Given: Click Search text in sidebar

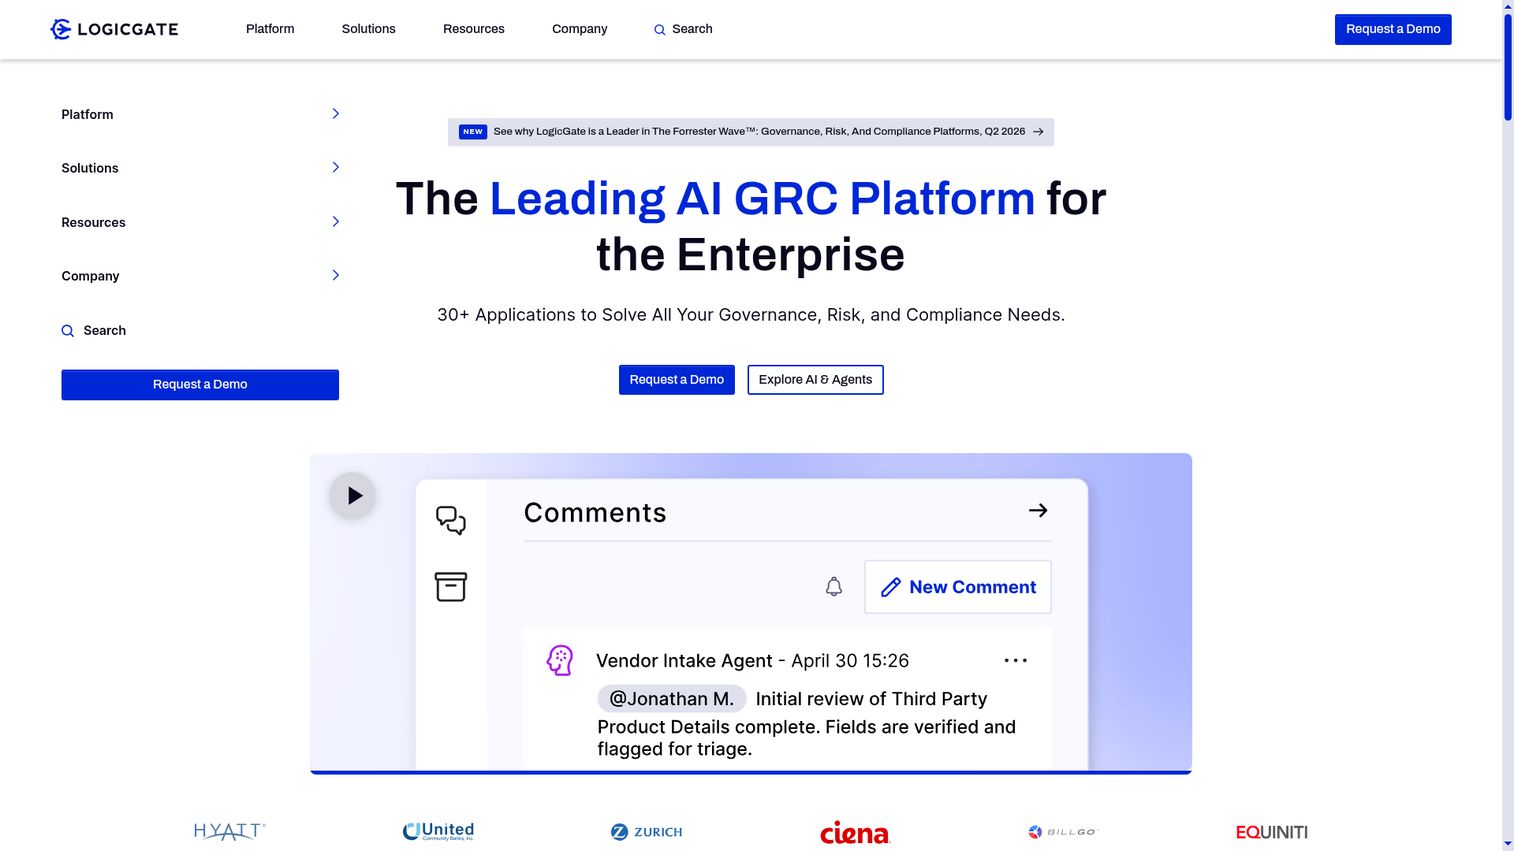Looking at the screenshot, I should point(105,331).
